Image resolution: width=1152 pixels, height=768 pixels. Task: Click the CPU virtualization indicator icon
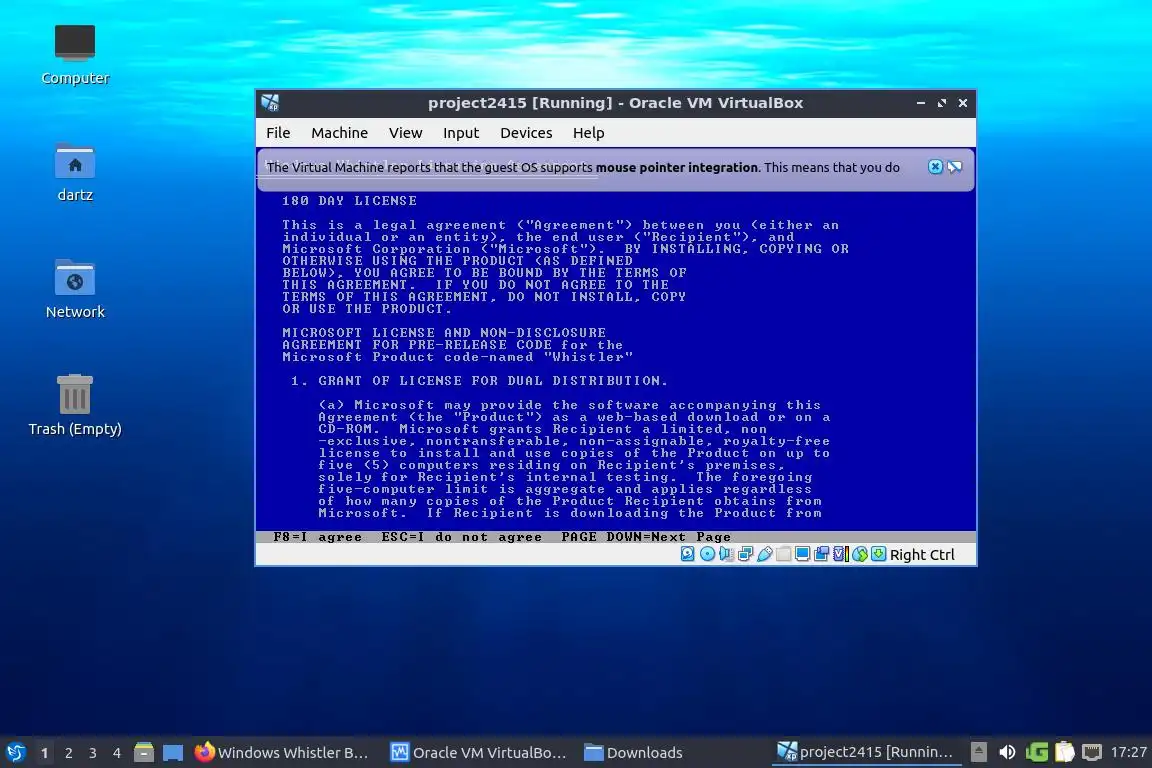pyautogui.click(x=840, y=554)
